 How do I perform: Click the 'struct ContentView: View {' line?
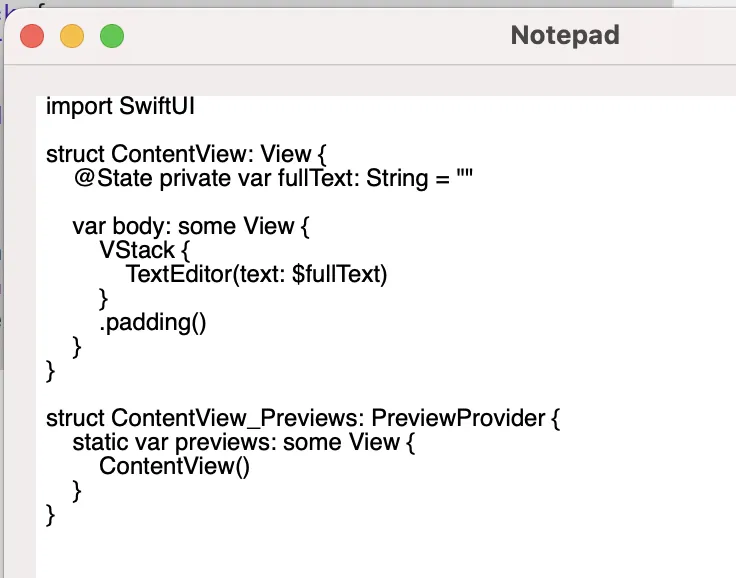186,154
